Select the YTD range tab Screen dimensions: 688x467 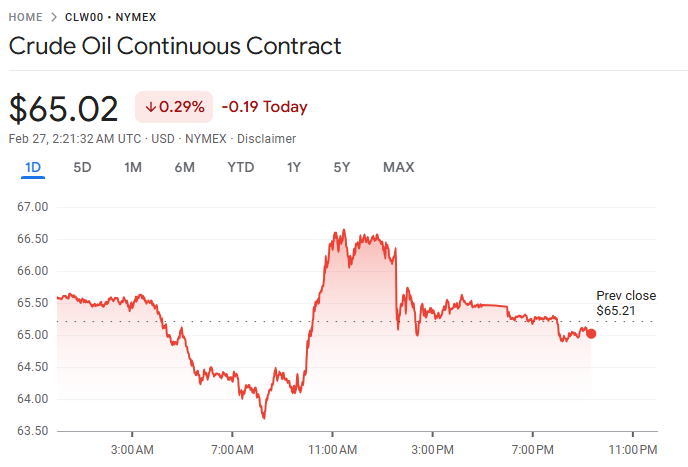click(240, 167)
